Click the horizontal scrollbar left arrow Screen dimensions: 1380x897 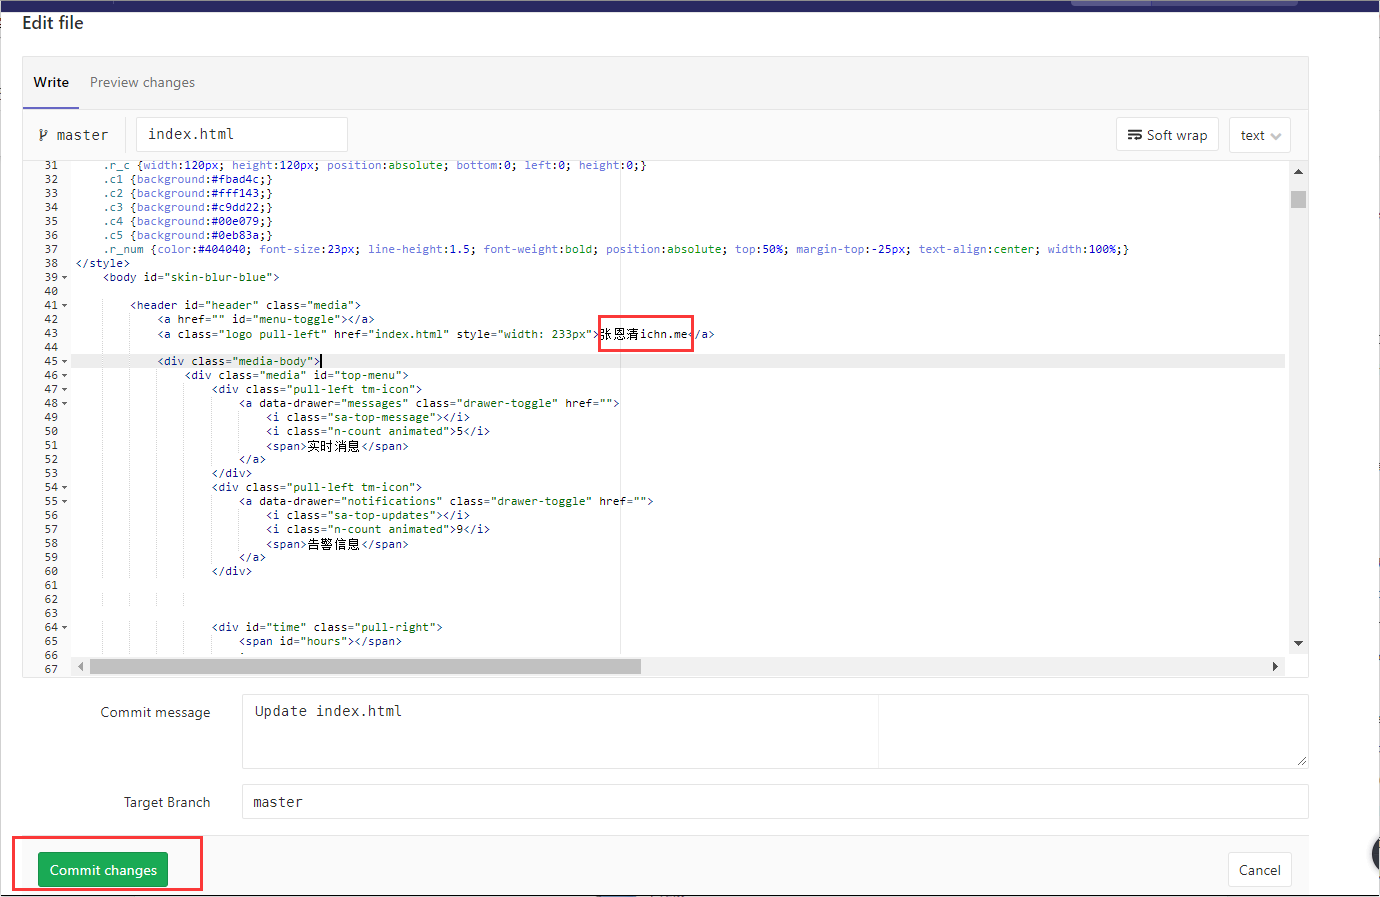tap(80, 665)
